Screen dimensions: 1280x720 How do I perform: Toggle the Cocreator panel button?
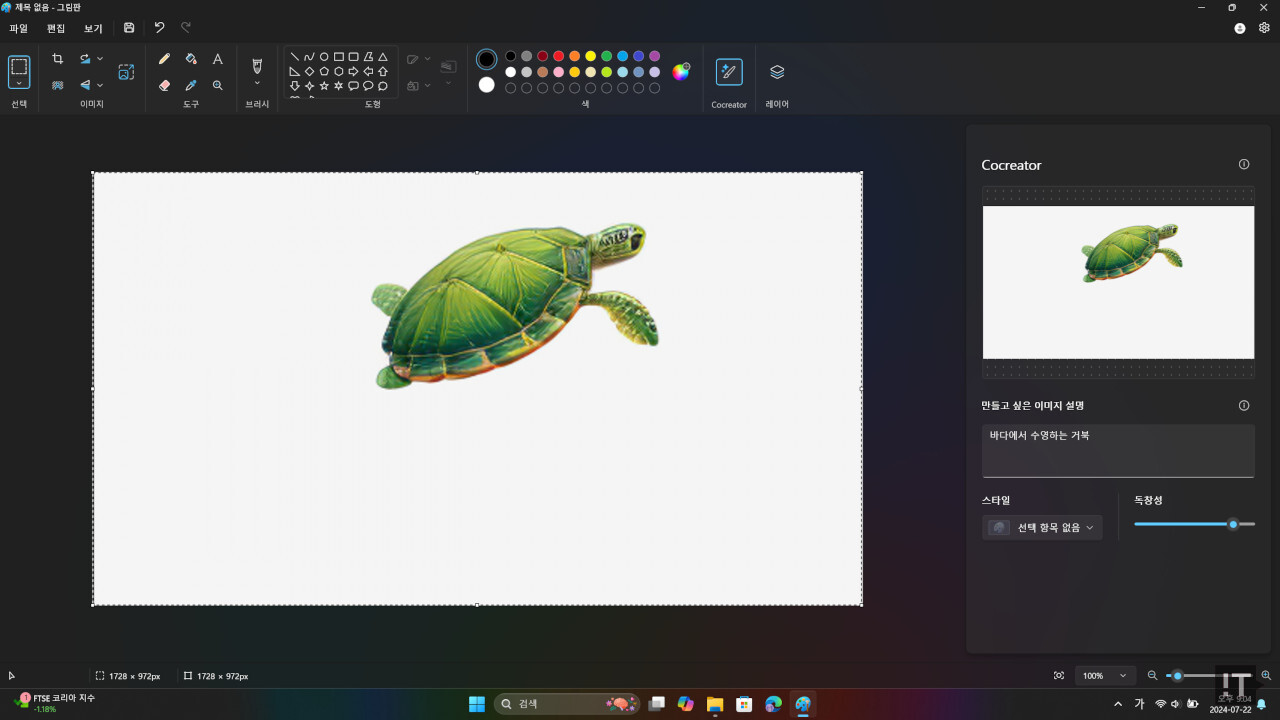(x=729, y=72)
